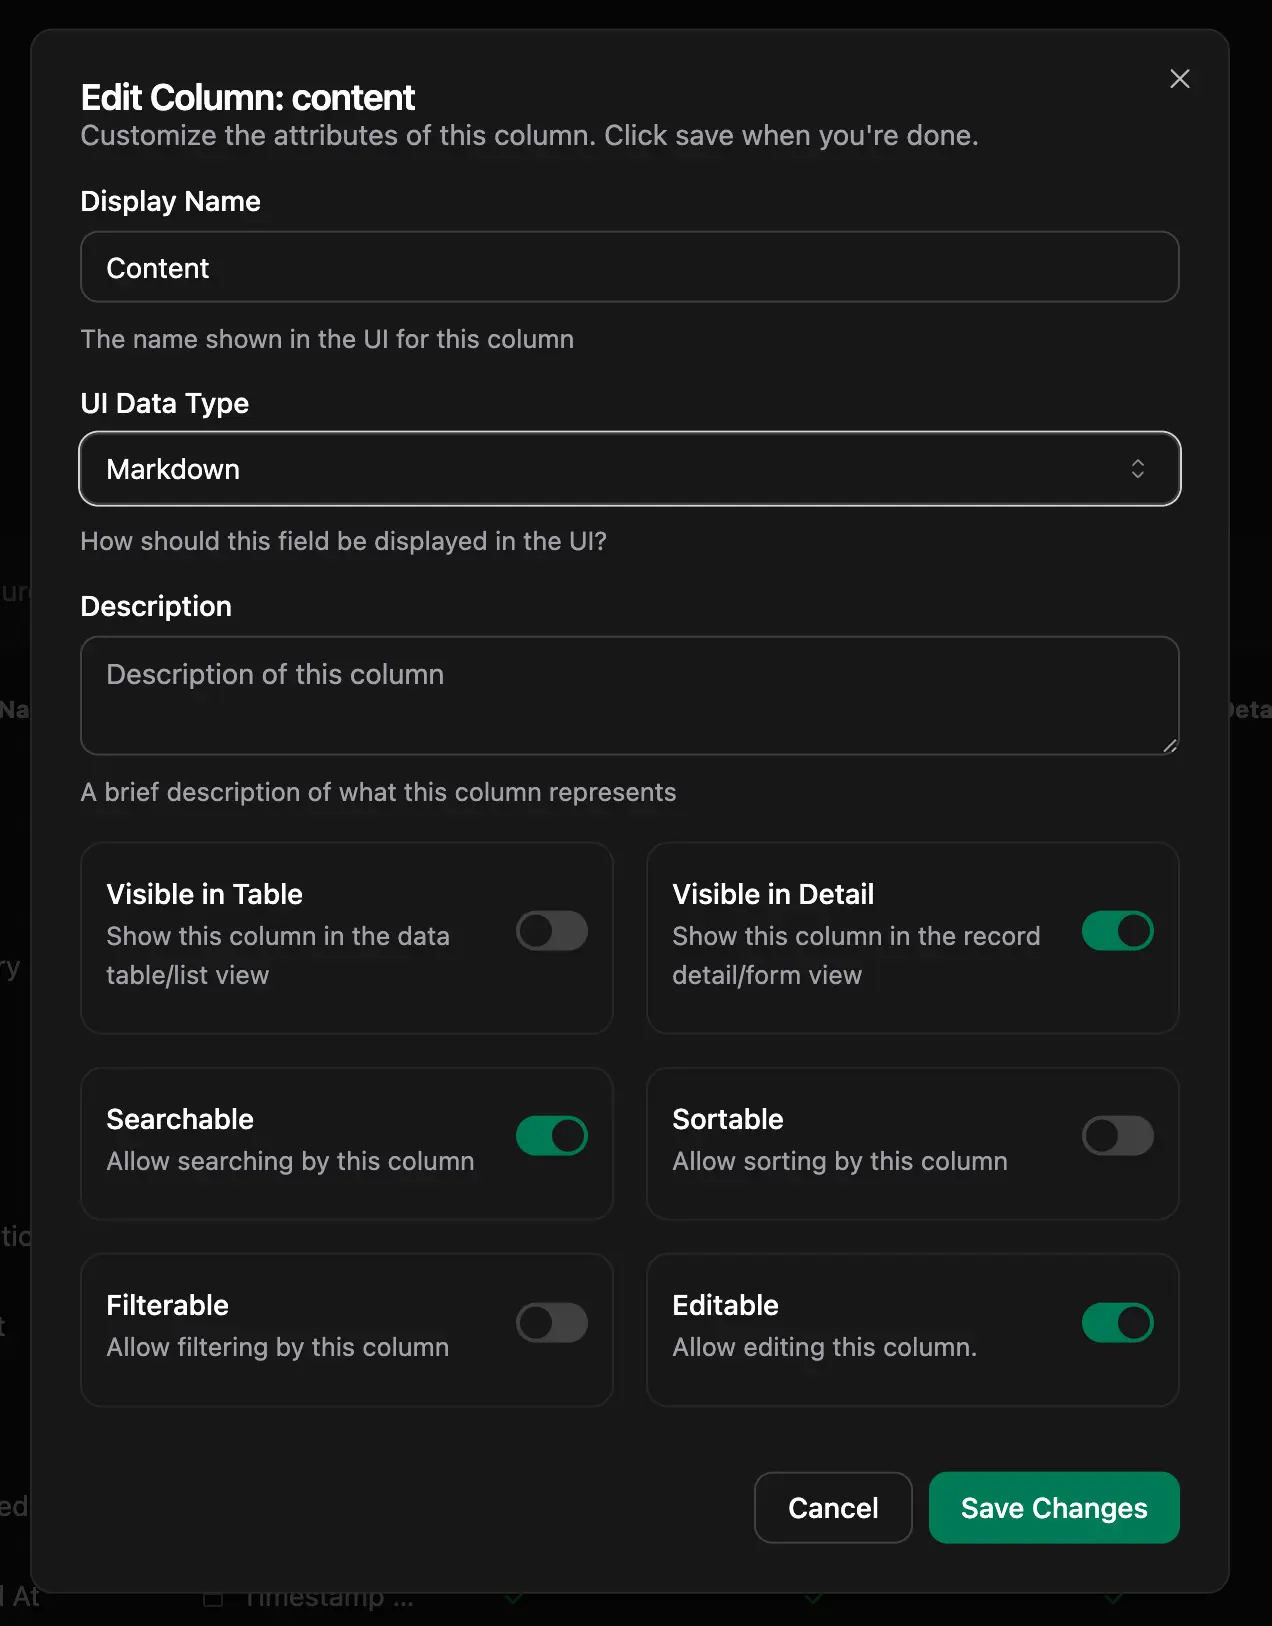Turn on the Filterable toggle
1272x1626 pixels.
pyautogui.click(x=552, y=1323)
